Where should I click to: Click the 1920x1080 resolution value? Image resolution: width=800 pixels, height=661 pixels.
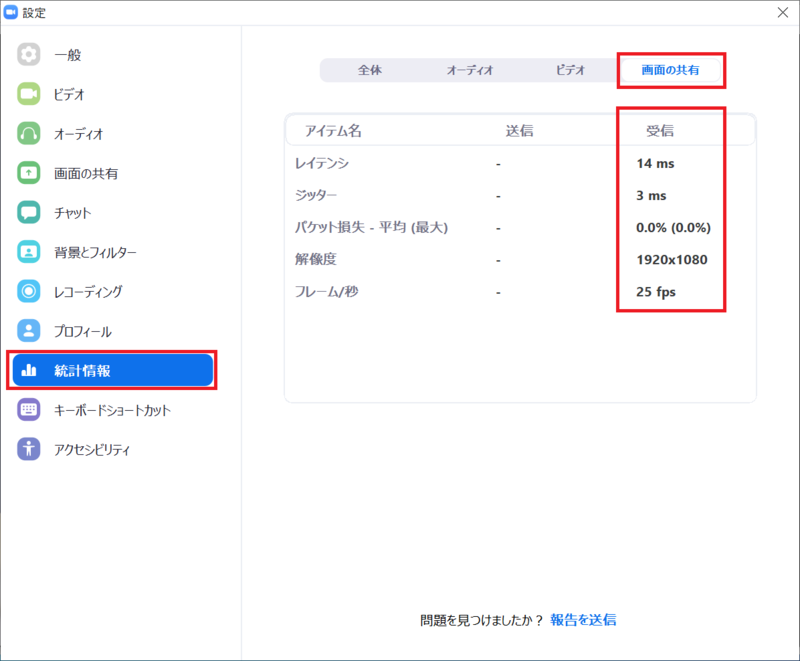click(x=671, y=260)
